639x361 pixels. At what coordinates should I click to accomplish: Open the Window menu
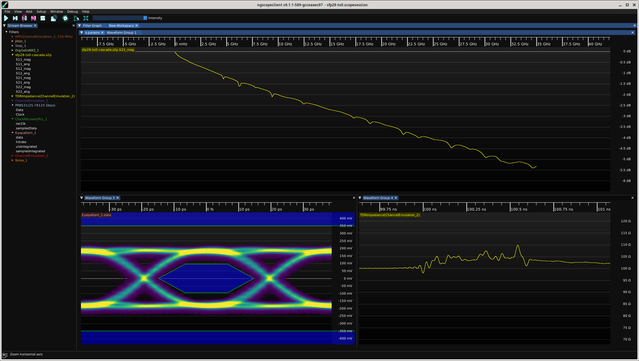[x=57, y=12]
